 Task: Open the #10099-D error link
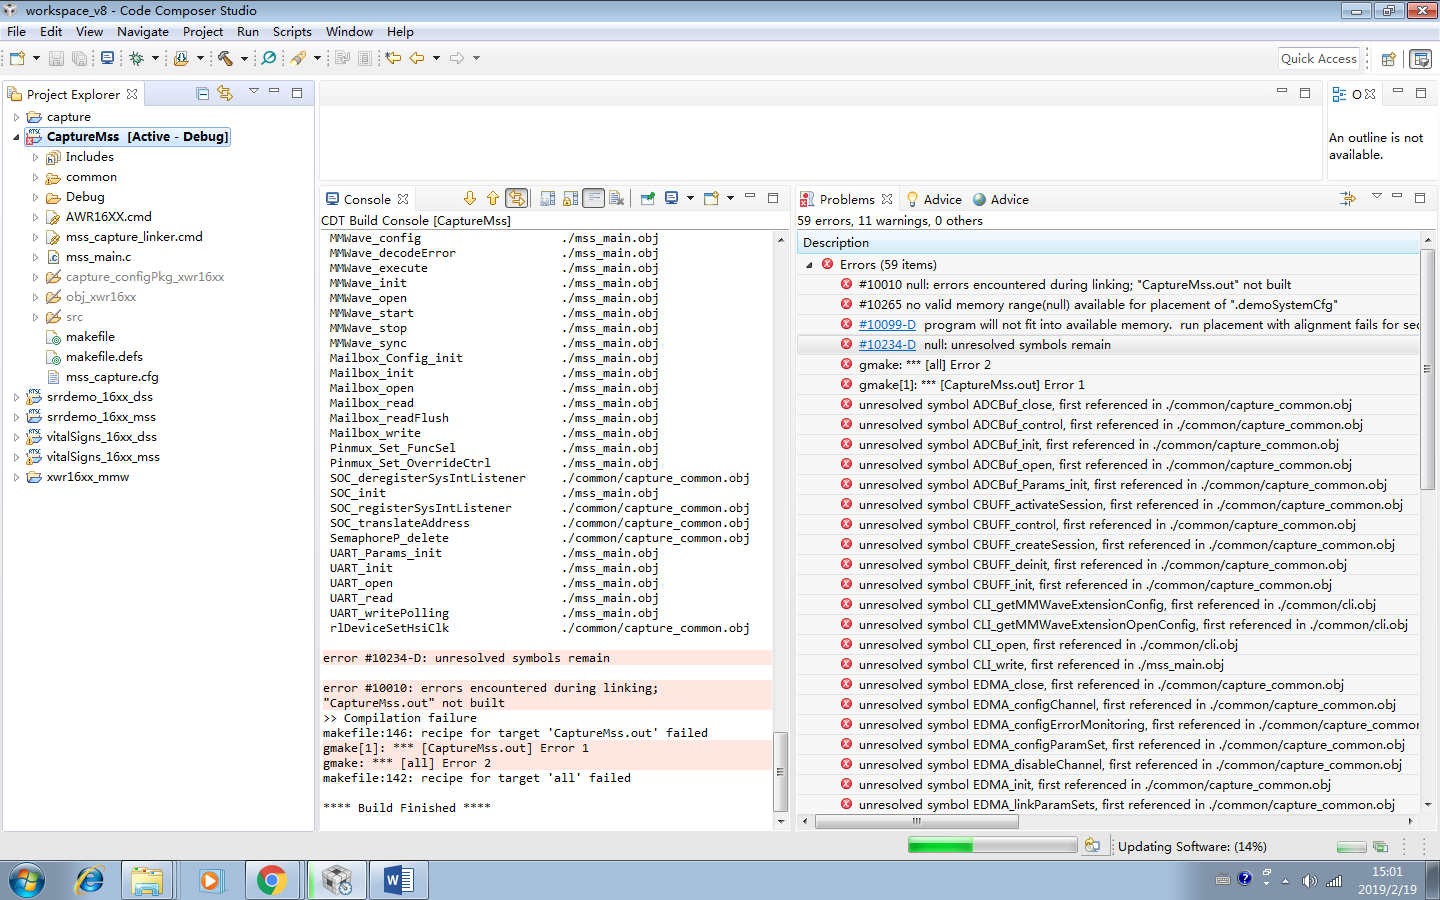(887, 325)
